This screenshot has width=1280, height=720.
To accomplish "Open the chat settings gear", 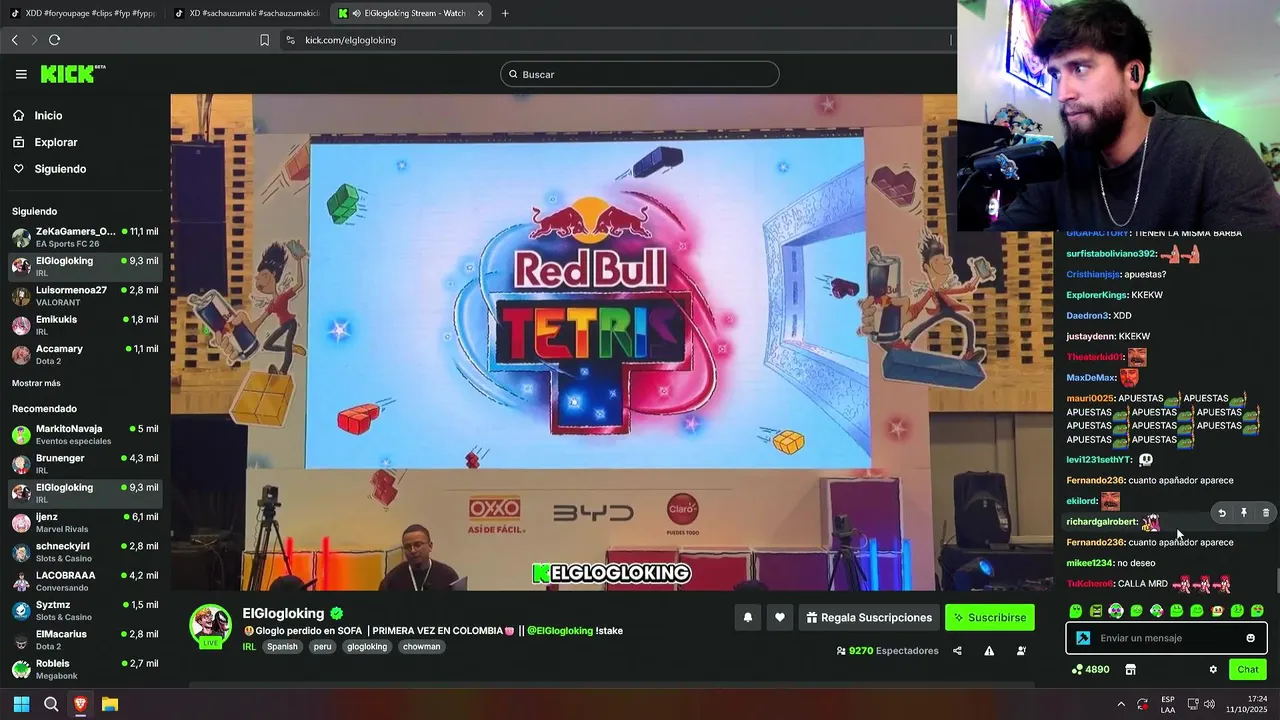I will click(1213, 670).
